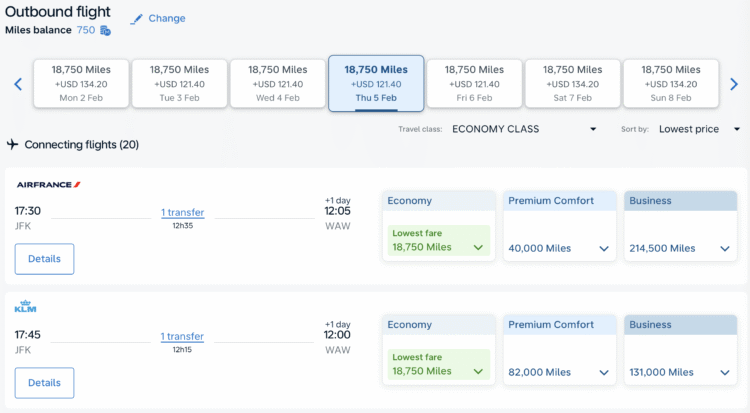Click the pencil Change icon
Screen dimensions: 750x413
137,19
